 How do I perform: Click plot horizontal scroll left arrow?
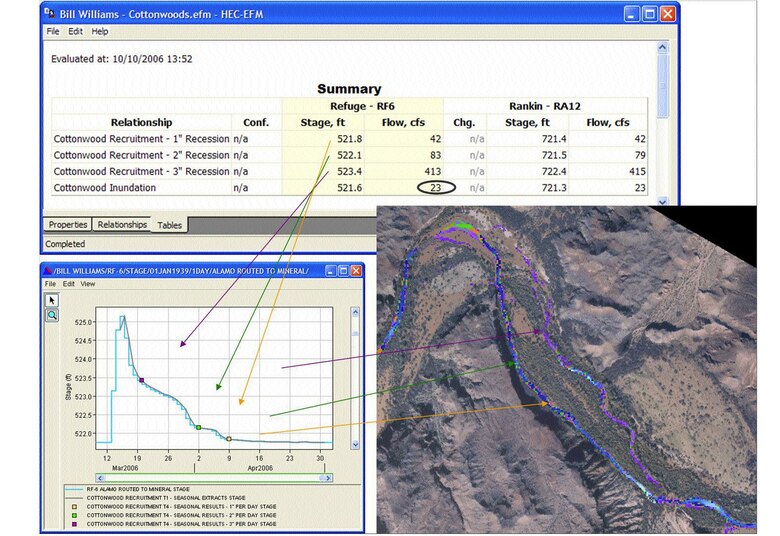coord(100,478)
